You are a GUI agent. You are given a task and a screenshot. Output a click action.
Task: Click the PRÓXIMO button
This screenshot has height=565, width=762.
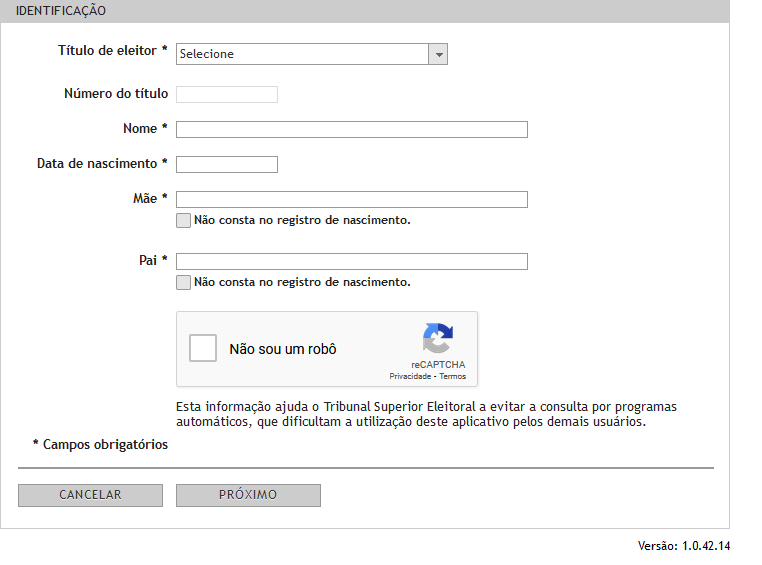coord(248,495)
